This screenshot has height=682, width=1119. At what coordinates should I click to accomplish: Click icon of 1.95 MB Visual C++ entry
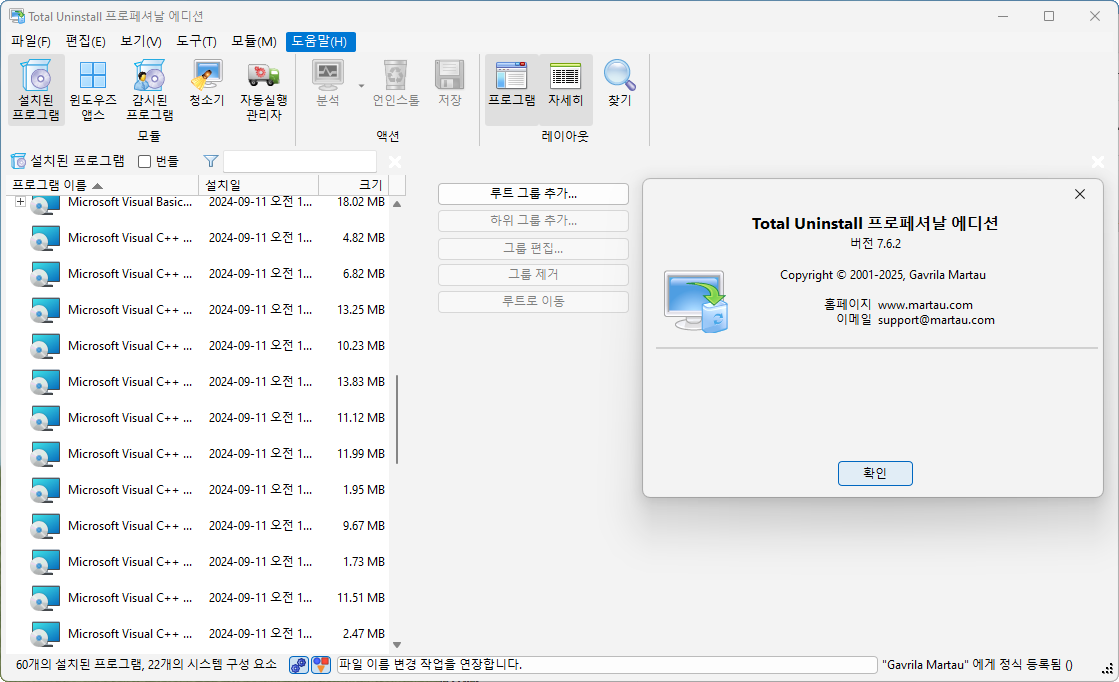[45, 489]
